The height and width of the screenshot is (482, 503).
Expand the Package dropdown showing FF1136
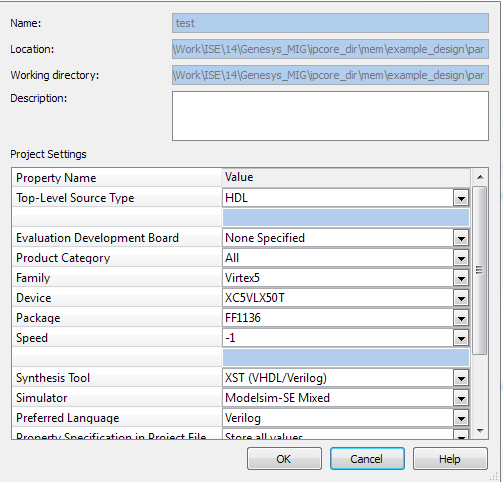coord(461,318)
